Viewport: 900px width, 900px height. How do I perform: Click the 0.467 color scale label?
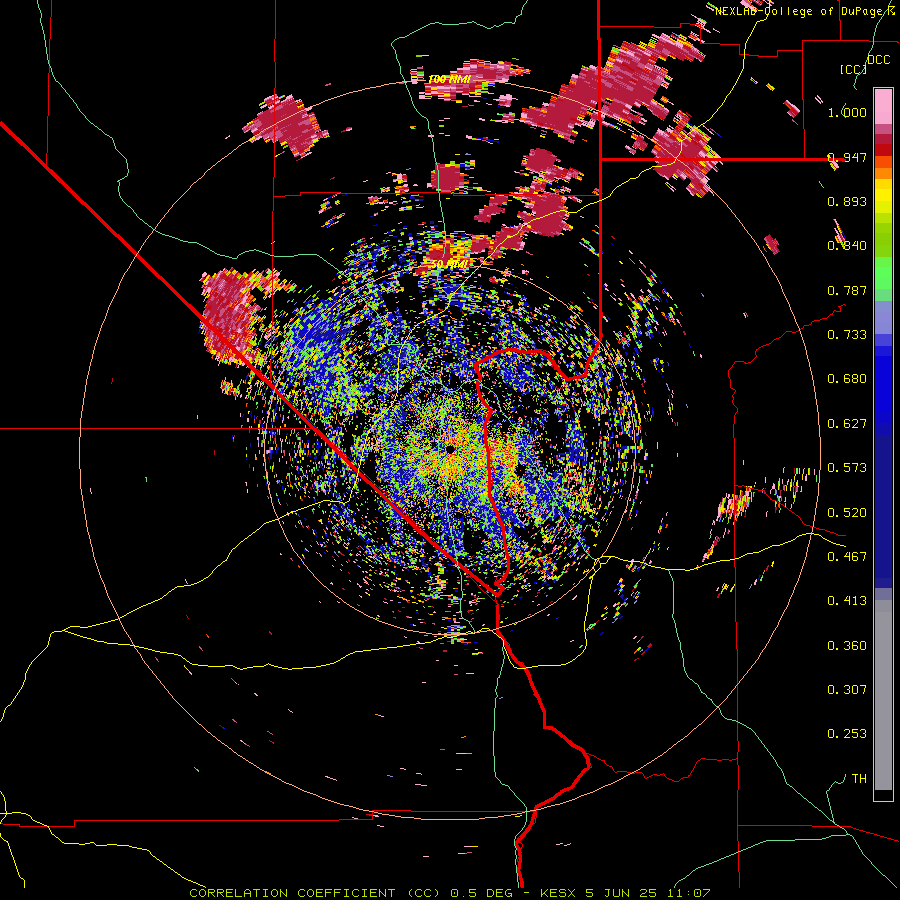pos(847,557)
